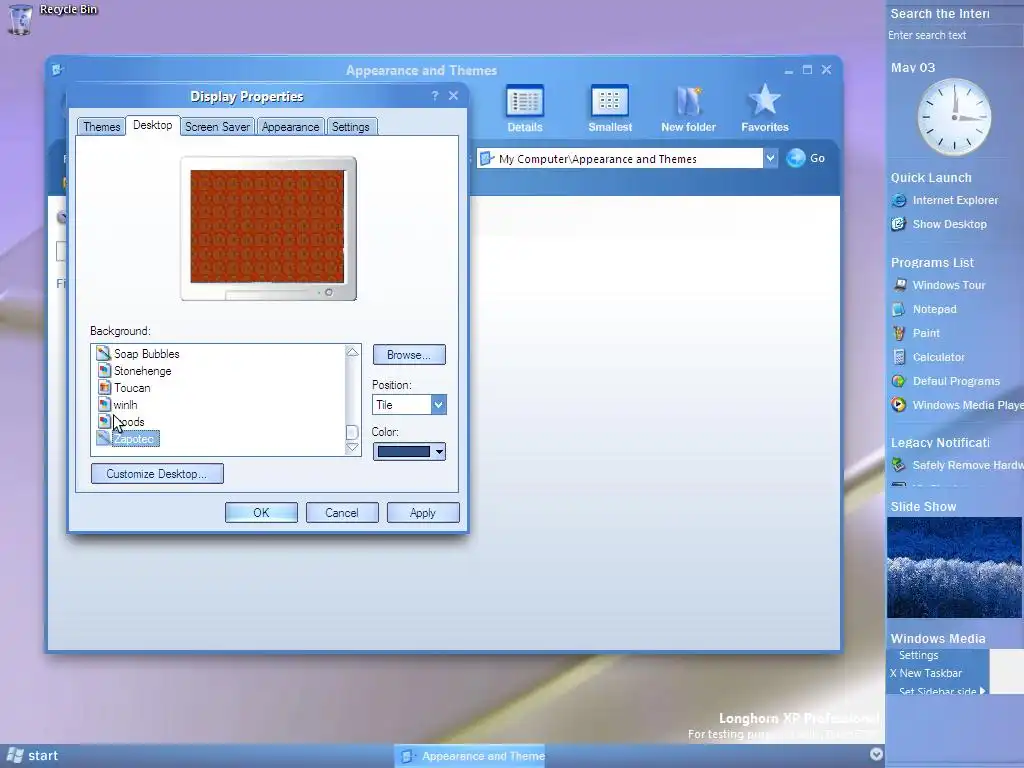Switch to the Themes tab

point(101,127)
